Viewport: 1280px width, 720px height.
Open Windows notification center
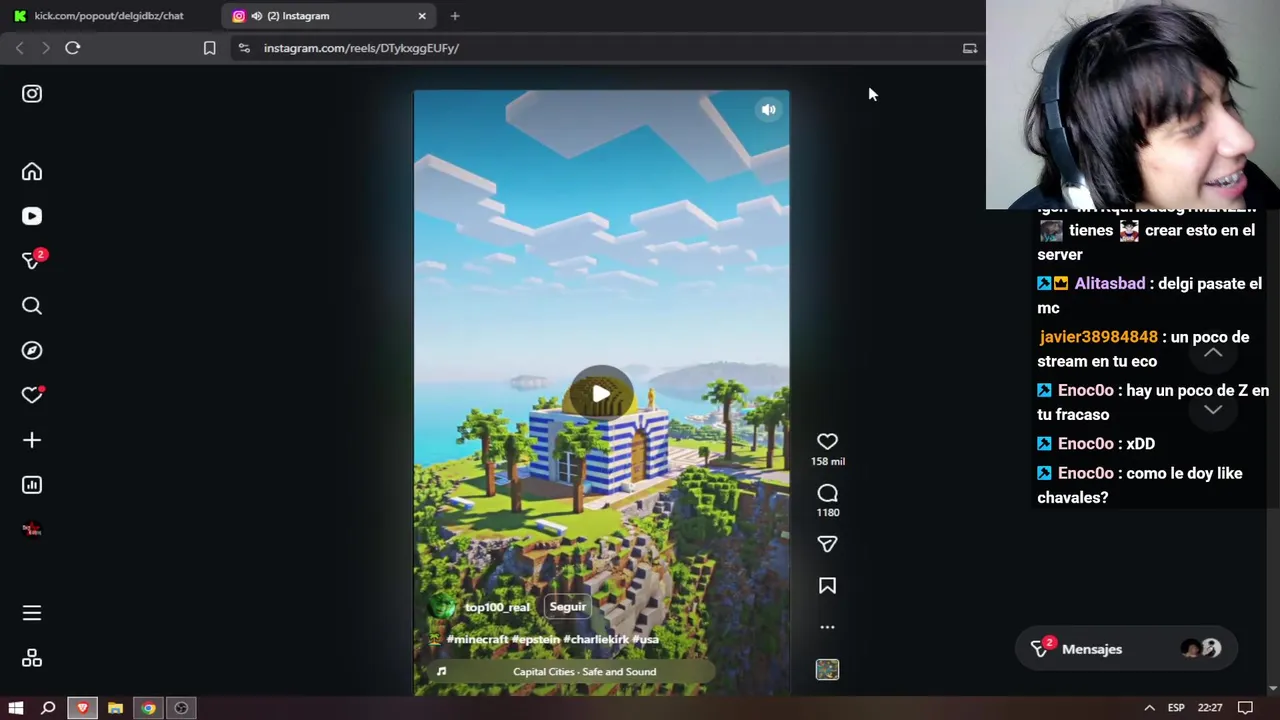[1245, 708]
